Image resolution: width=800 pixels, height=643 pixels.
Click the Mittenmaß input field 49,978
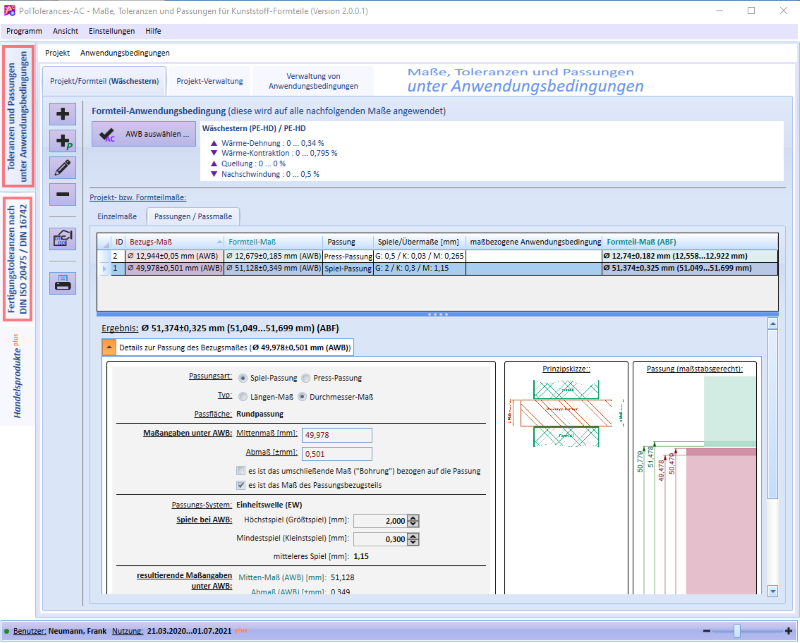(337, 435)
